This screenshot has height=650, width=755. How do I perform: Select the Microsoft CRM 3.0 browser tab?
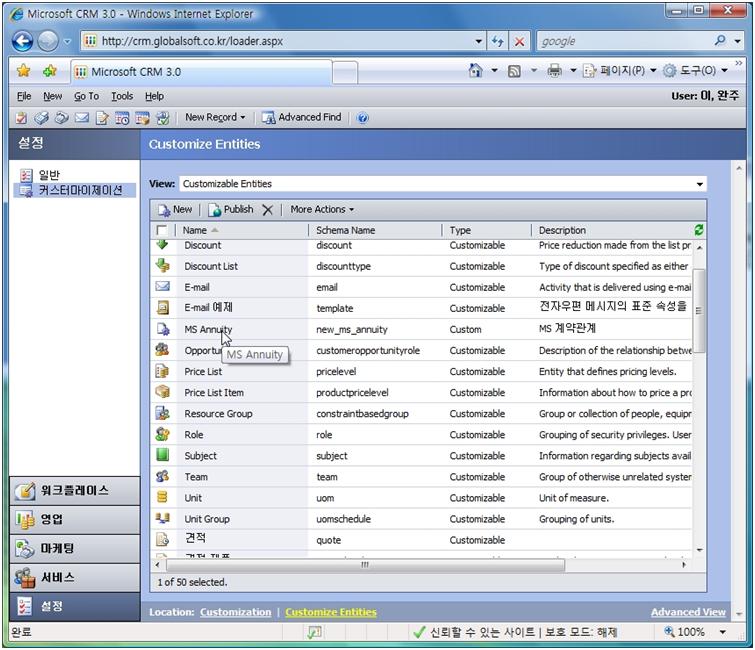[201, 72]
